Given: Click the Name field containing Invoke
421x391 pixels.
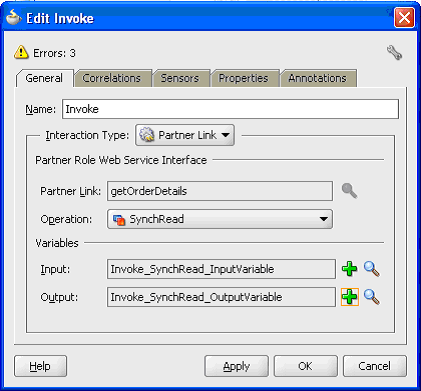Looking at the screenshot, I should (x=230, y=109).
